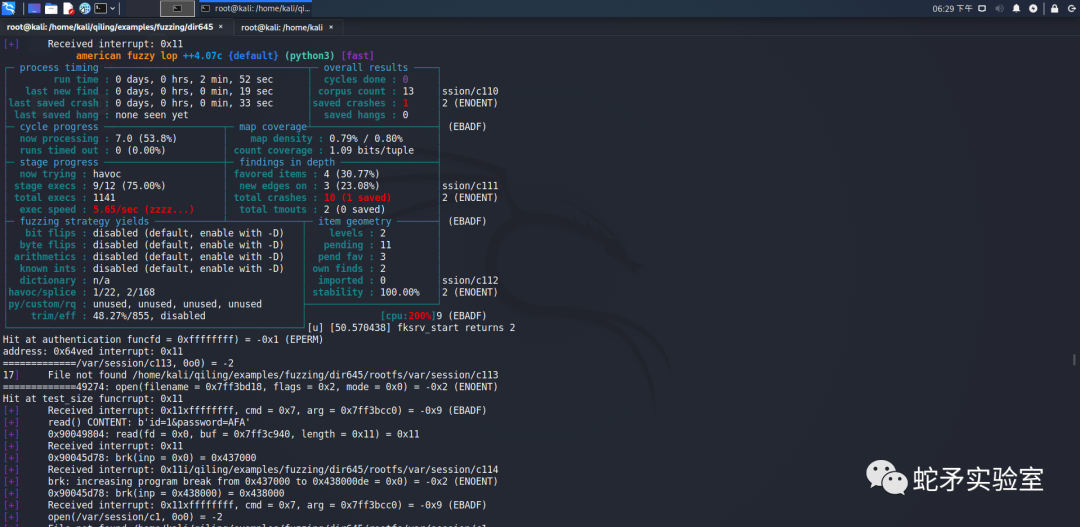Click the 'last saved crash' timing line

point(141,103)
